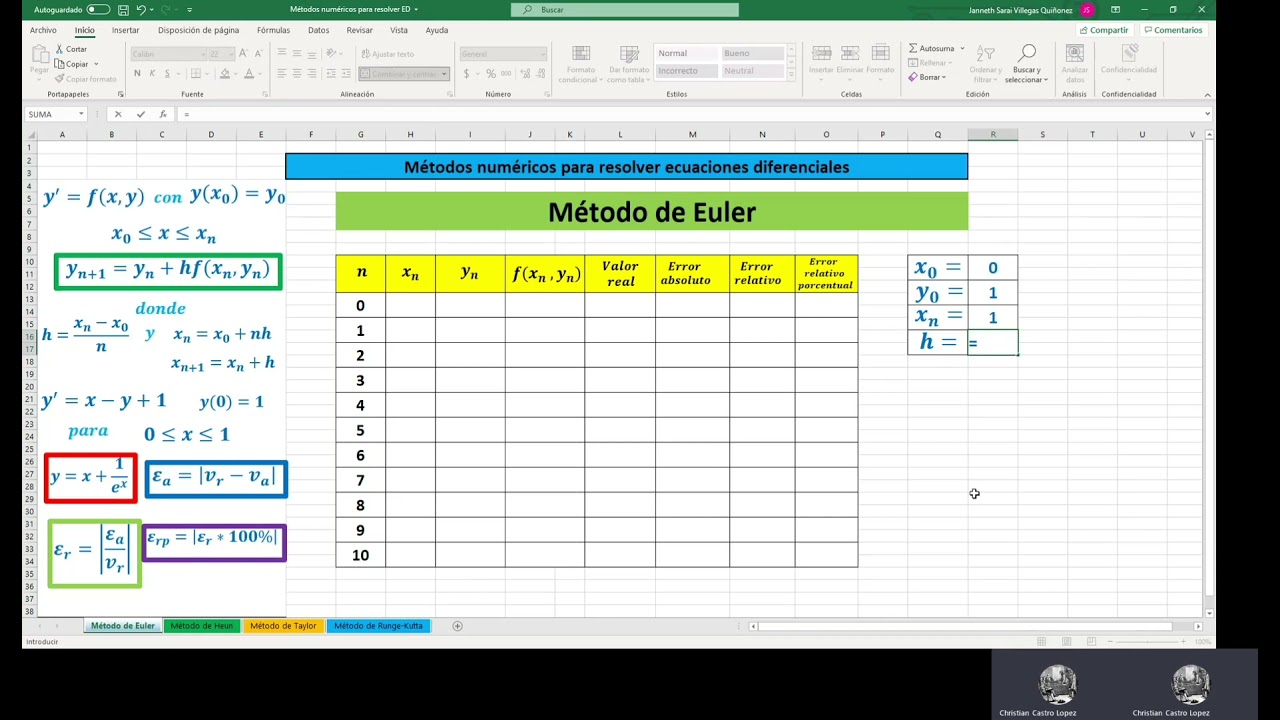Image resolution: width=1280 pixels, height=720 pixels.
Task: Click the Redo arrow icon
Action: [x=166, y=10]
